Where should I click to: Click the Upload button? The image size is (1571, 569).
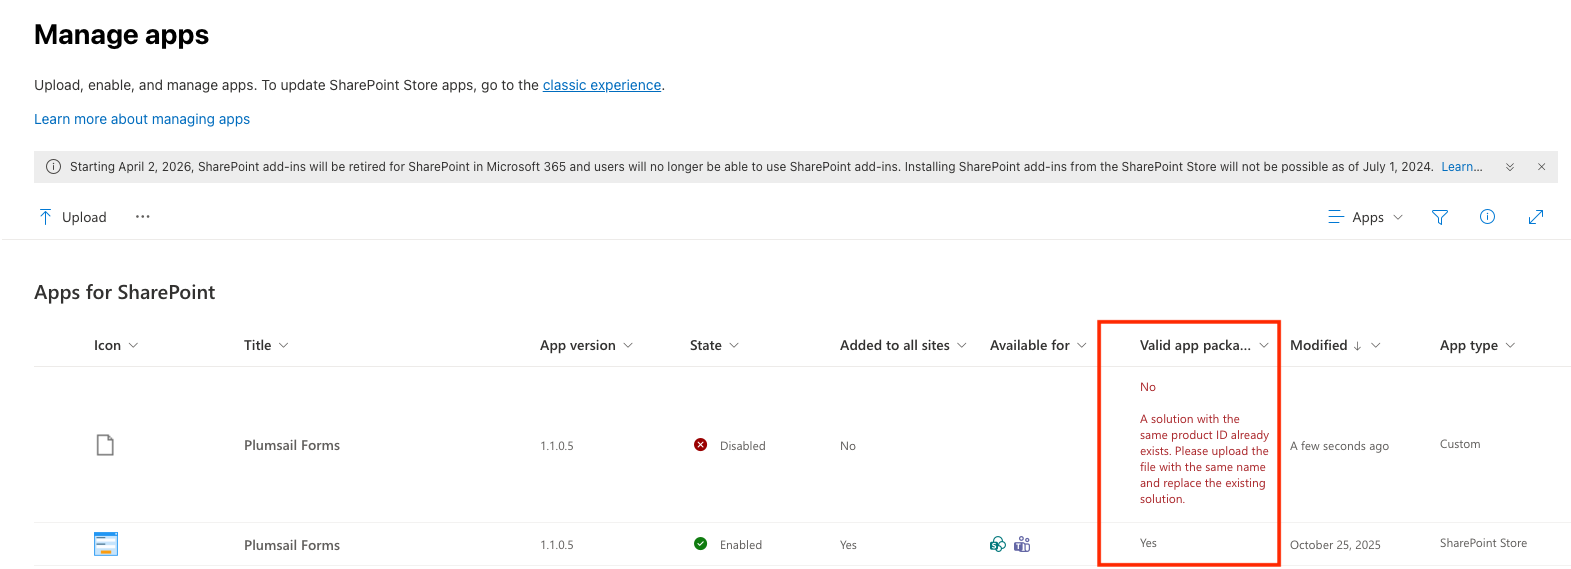coord(73,217)
